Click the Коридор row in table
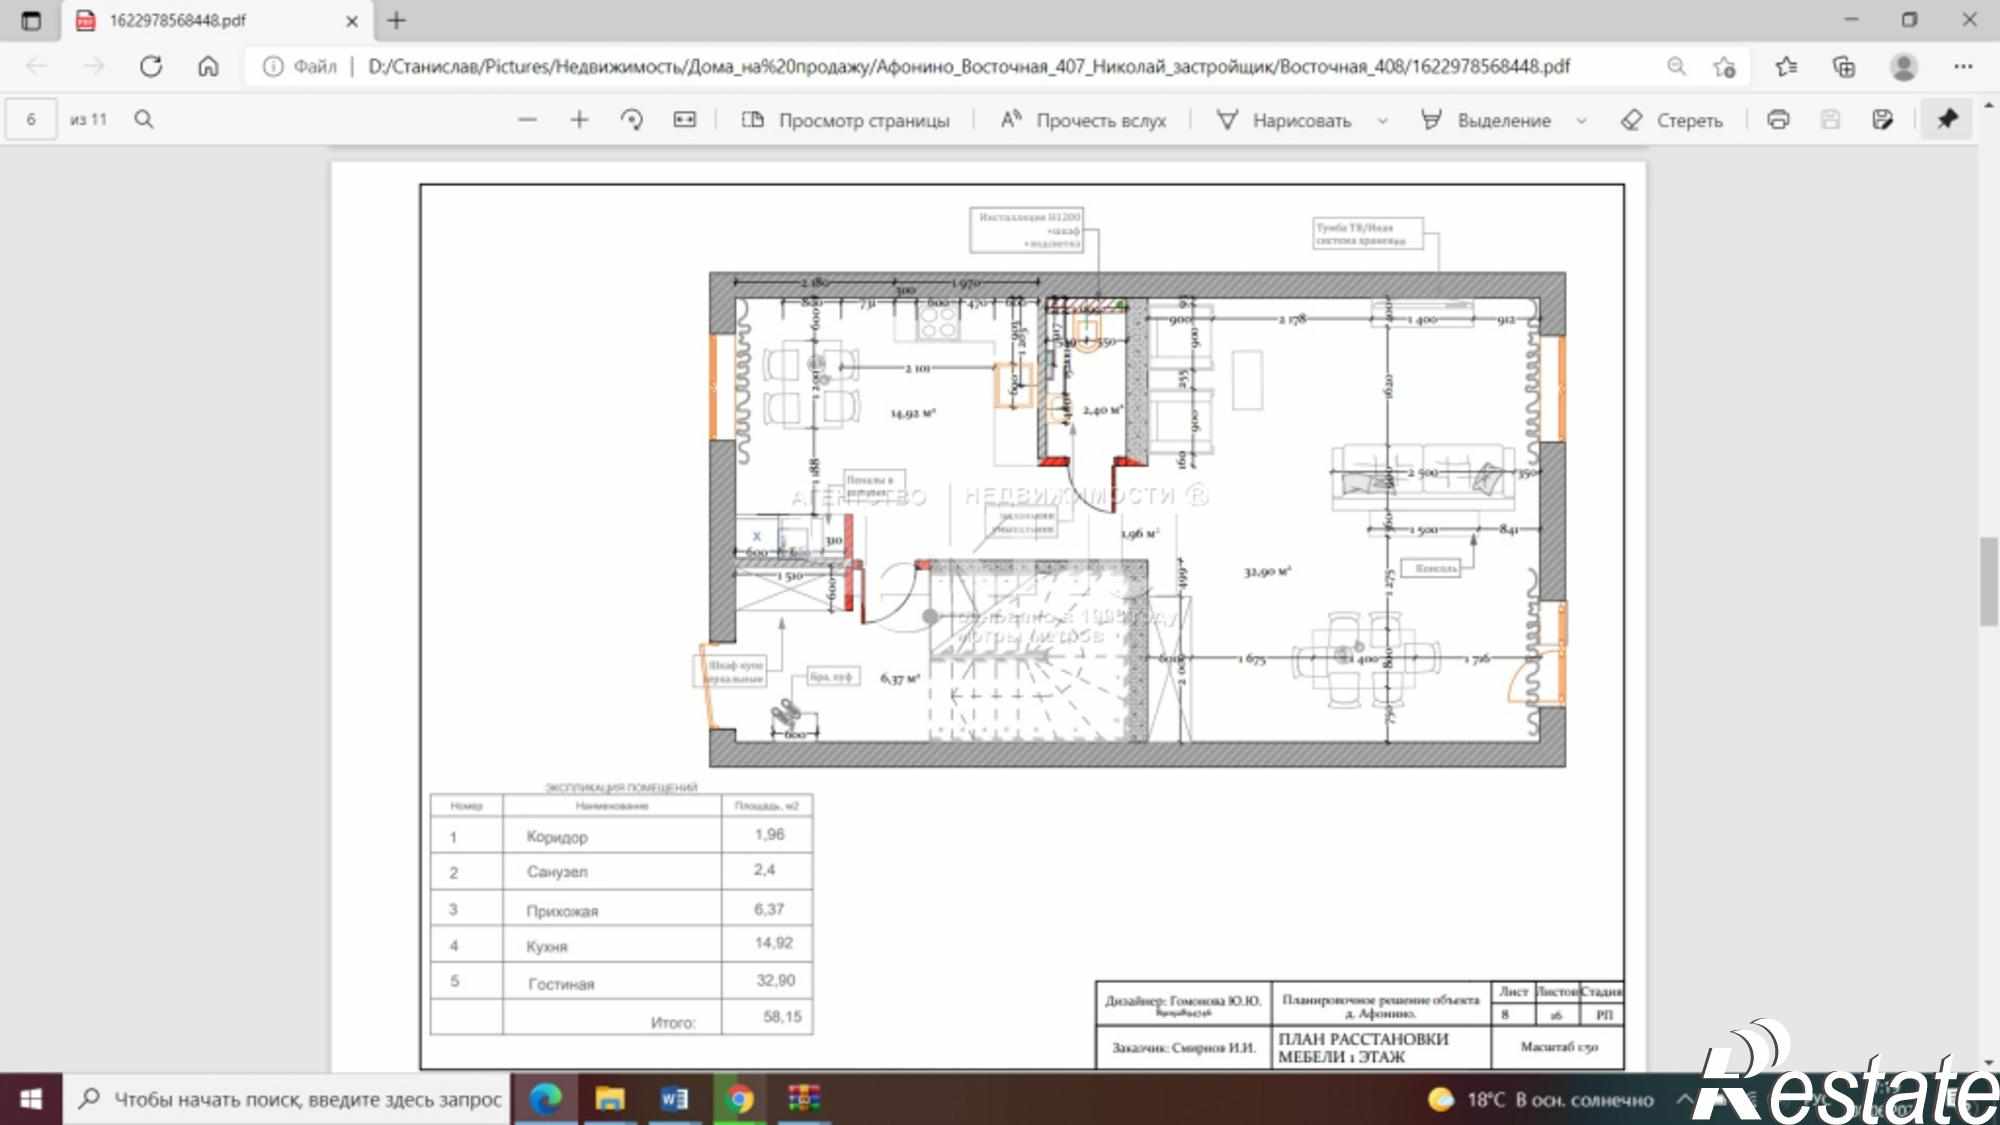 pyautogui.click(x=621, y=835)
